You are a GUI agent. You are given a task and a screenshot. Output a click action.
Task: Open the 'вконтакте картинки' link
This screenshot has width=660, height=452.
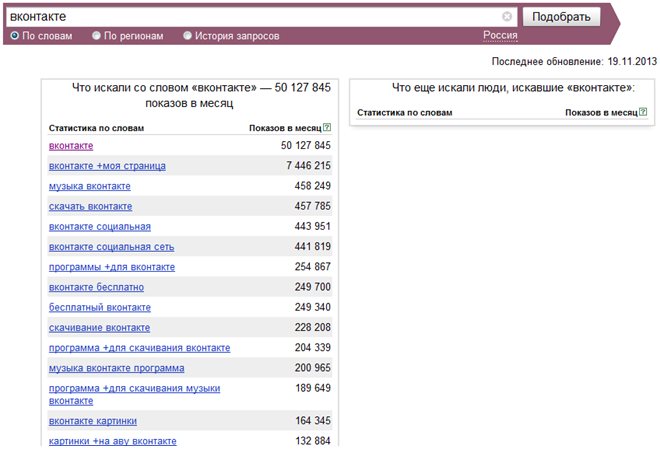tap(93, 421)
